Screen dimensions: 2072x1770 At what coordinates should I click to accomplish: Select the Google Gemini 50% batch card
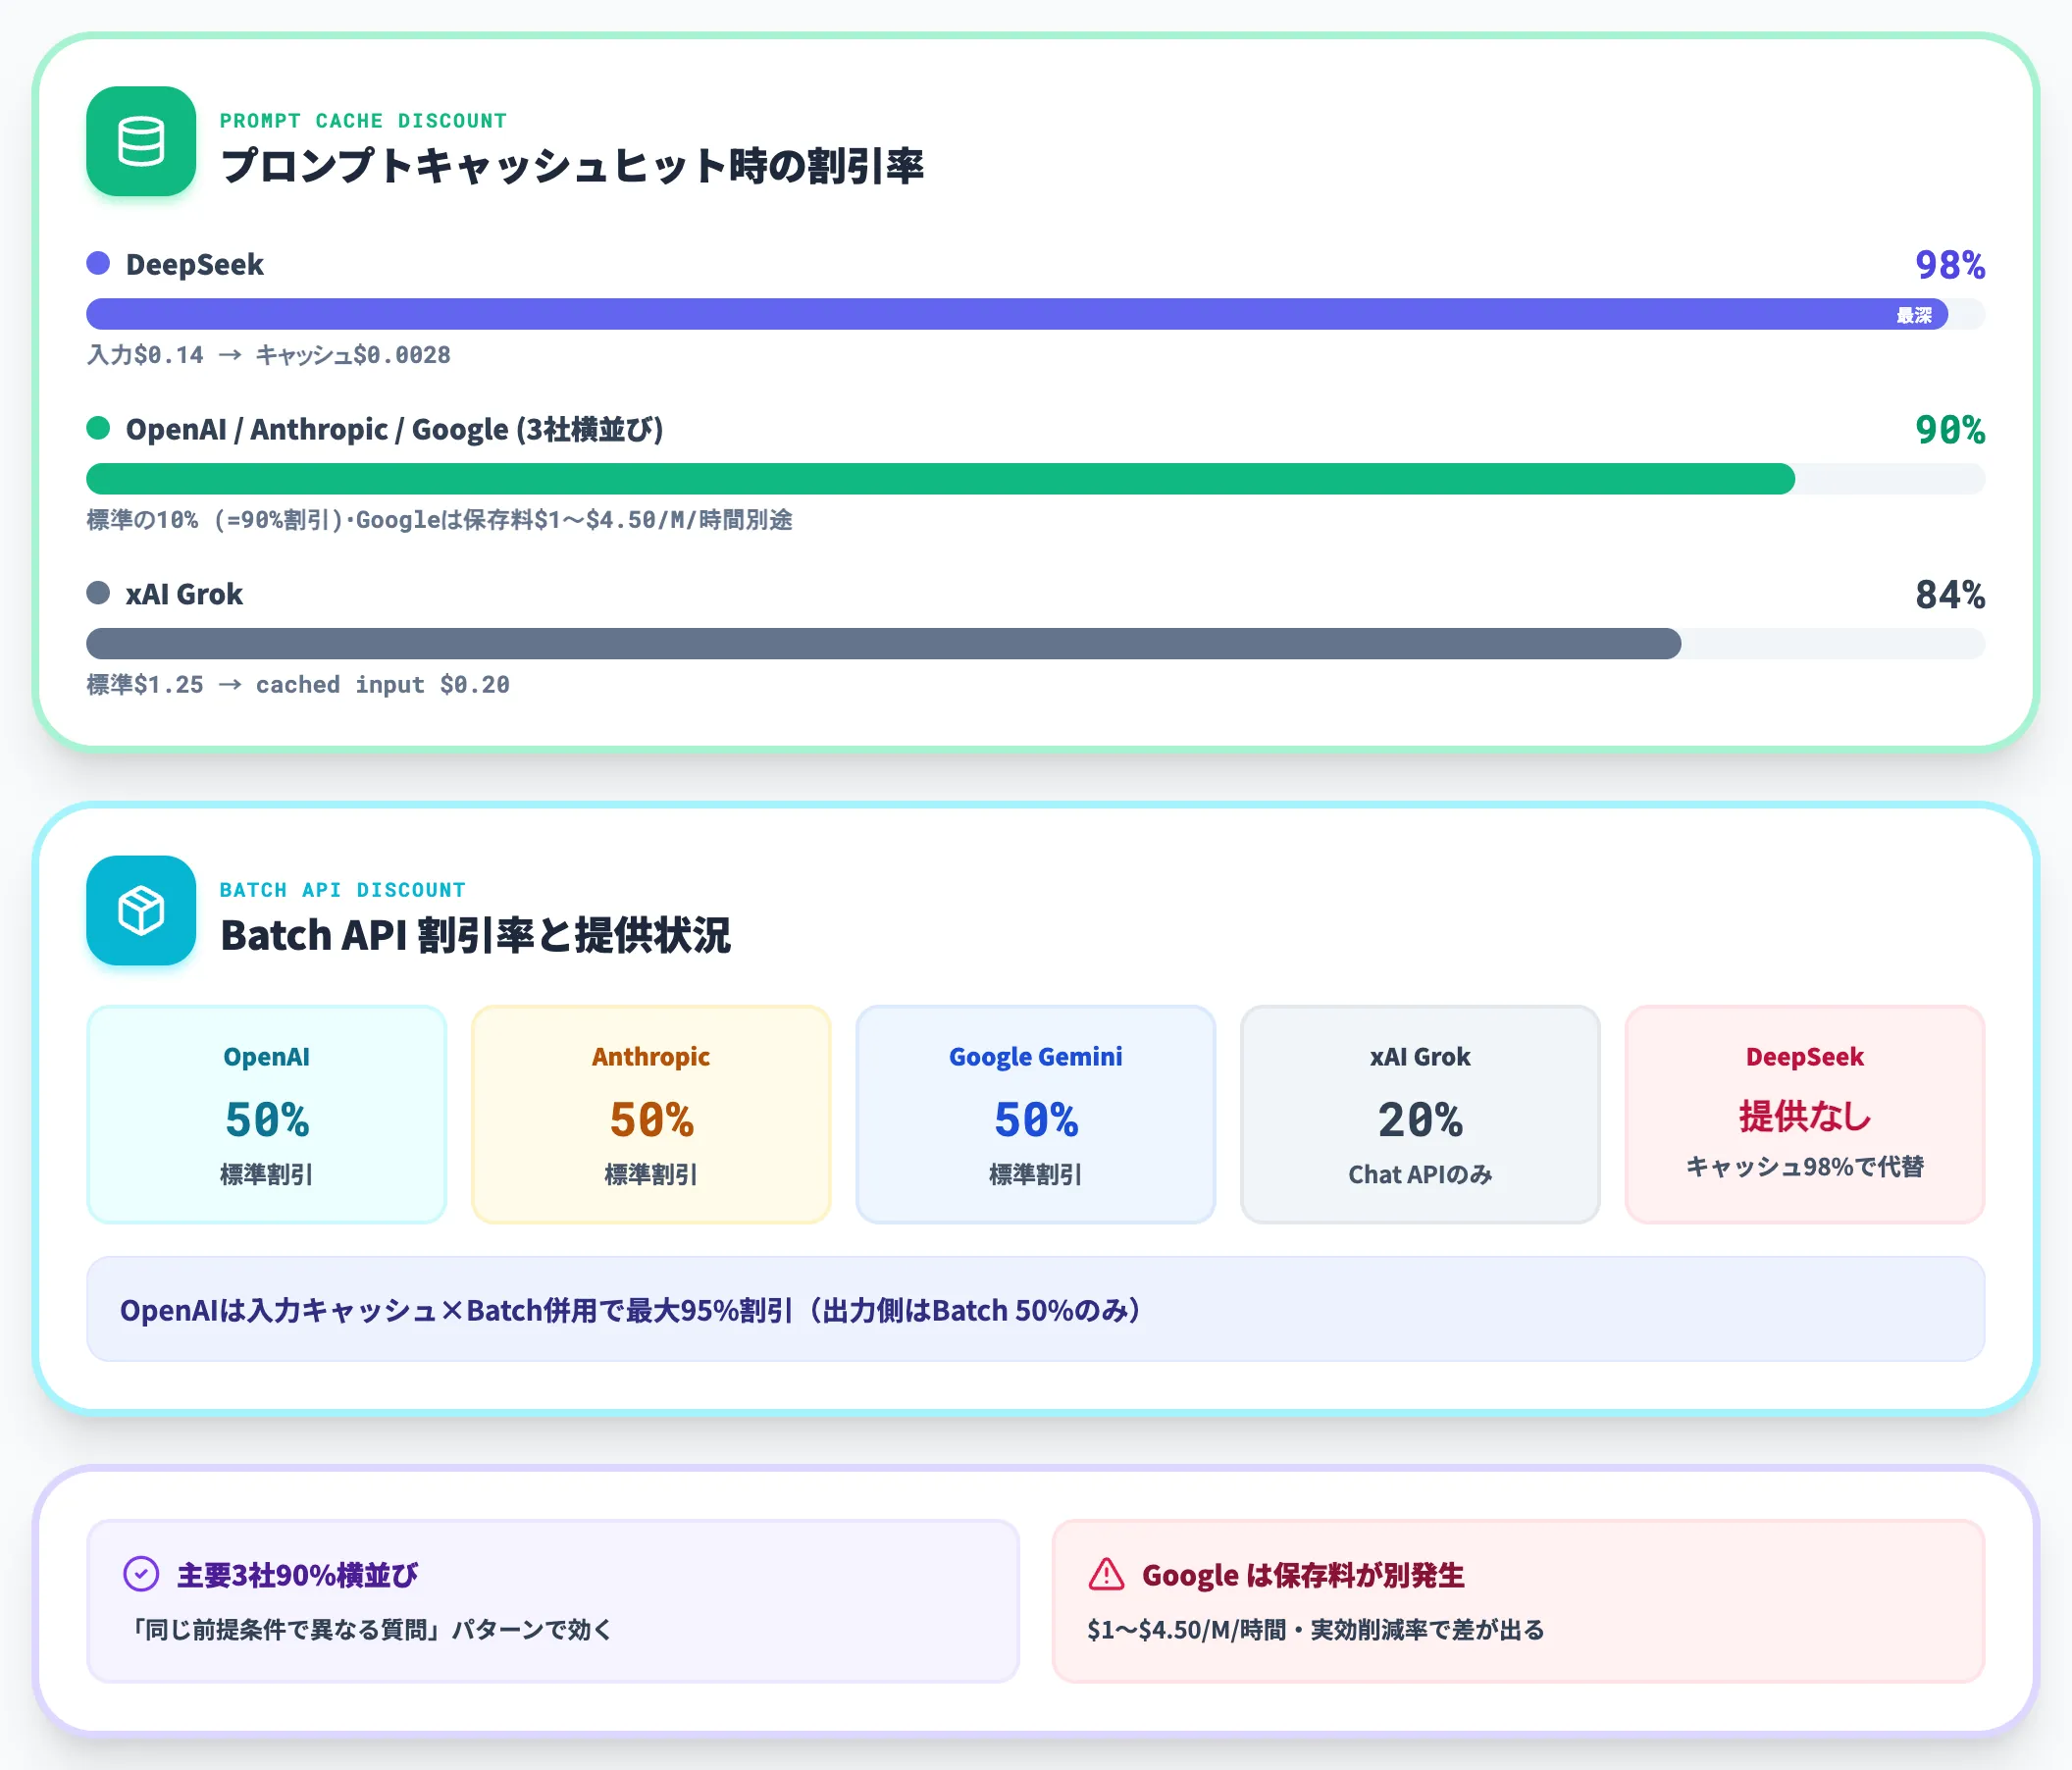(x=1036, y=1114)
